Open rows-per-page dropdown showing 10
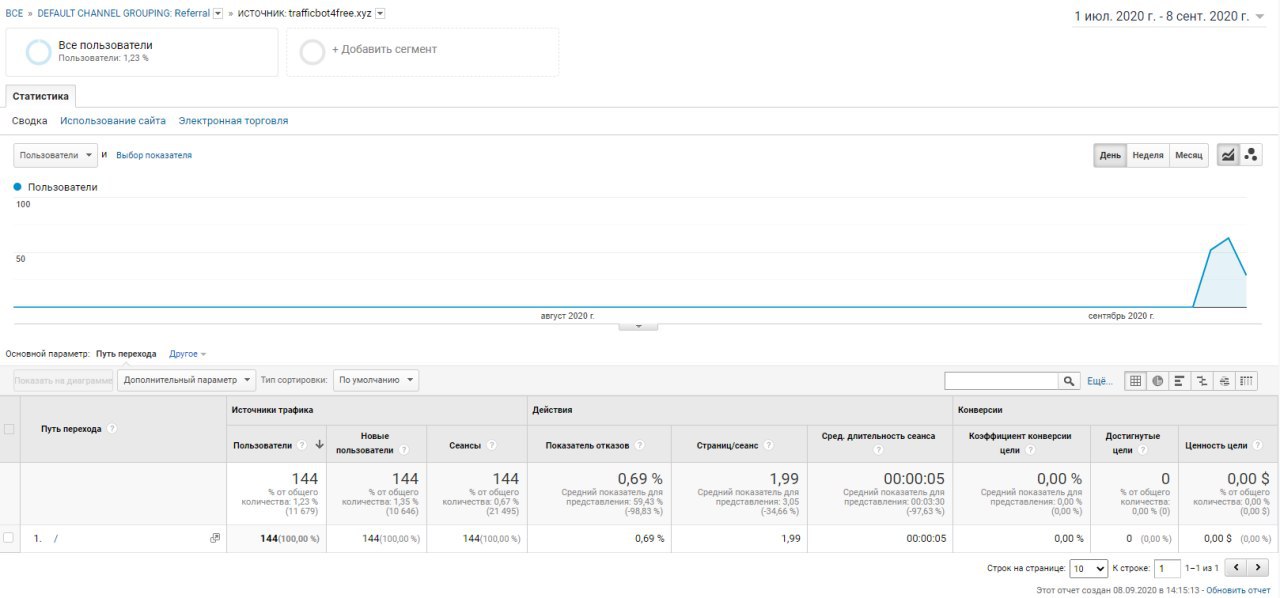The image size is (1280, 598). tap(1089, 568)
